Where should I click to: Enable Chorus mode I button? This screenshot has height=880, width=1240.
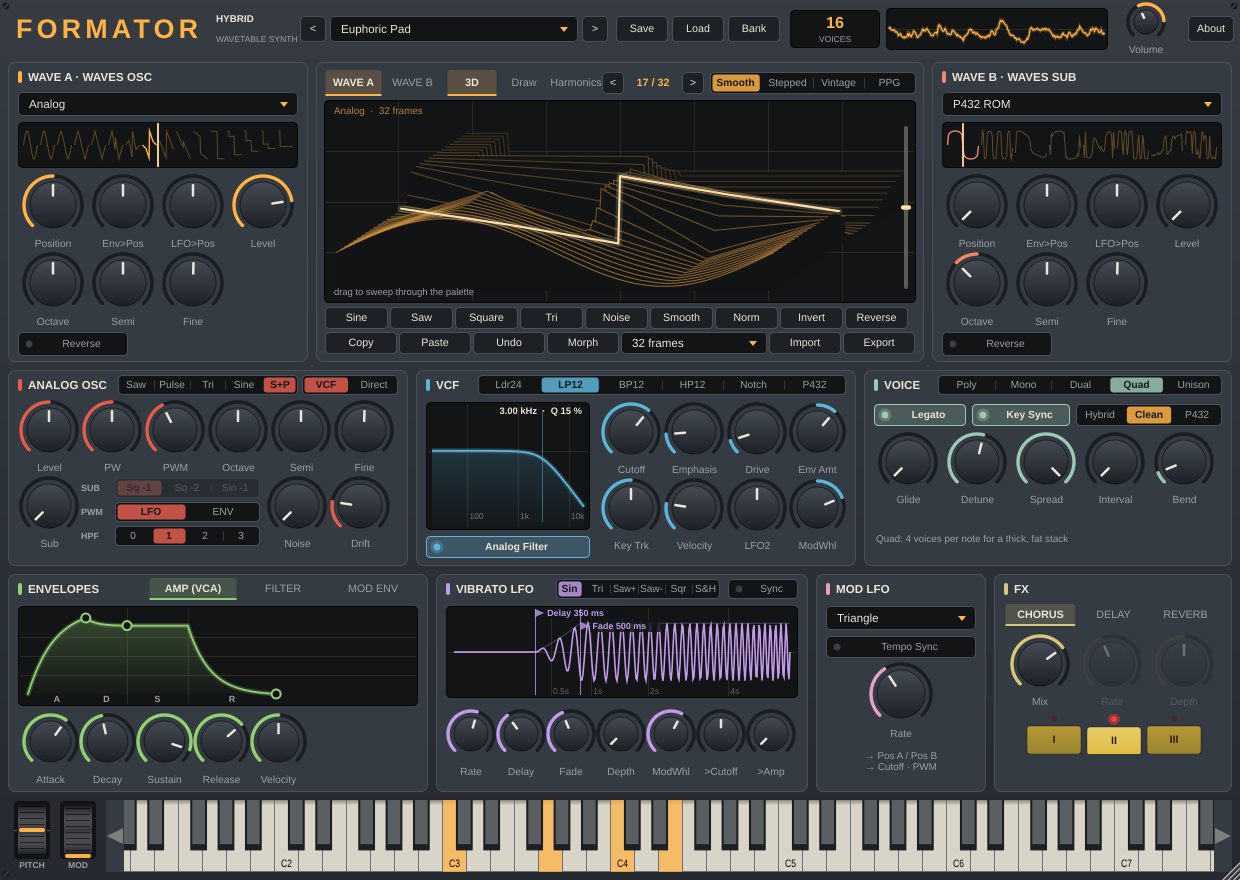[1054, 740]
